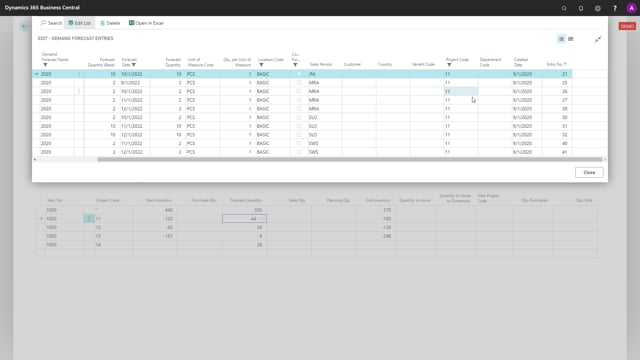Close the Demand Forecast Entries dialog
This screenshot has width=640, height=360.
(x=589, y=173)
